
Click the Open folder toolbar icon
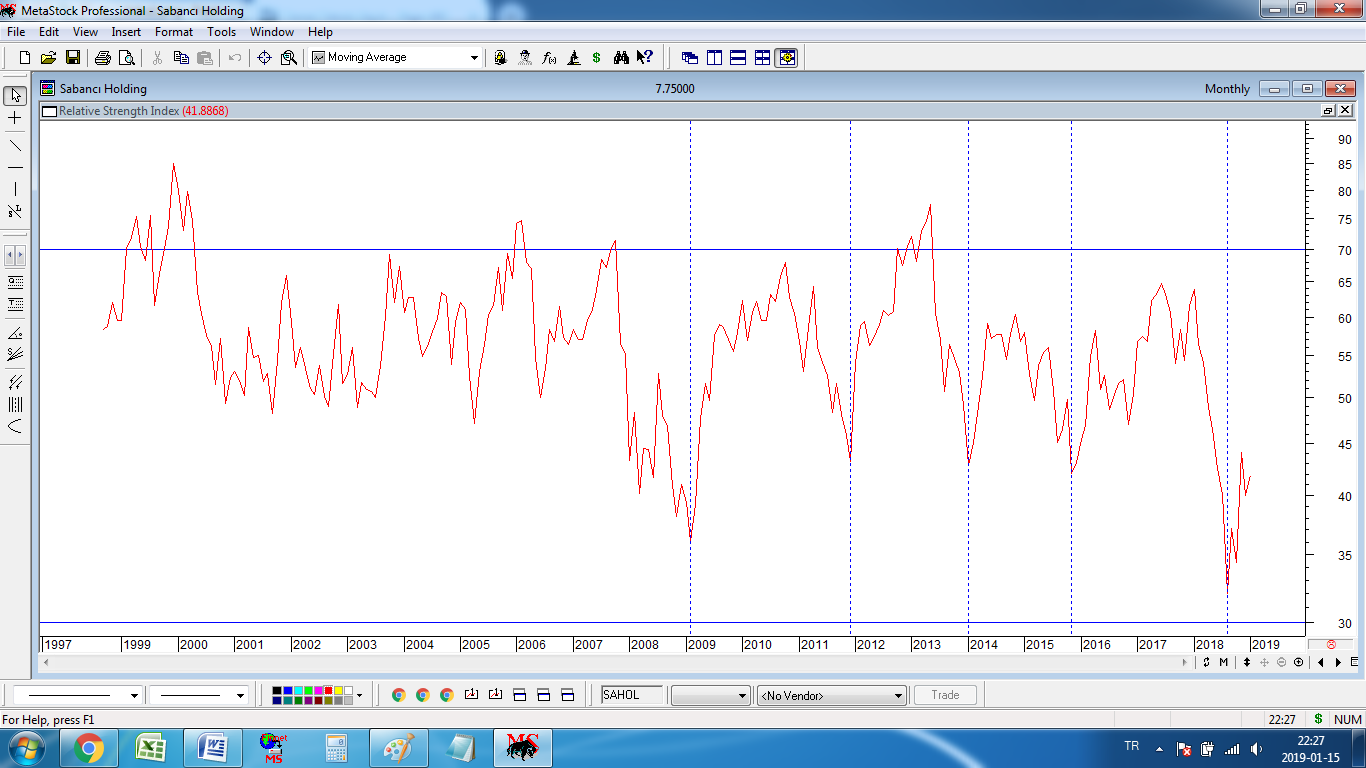49,58
